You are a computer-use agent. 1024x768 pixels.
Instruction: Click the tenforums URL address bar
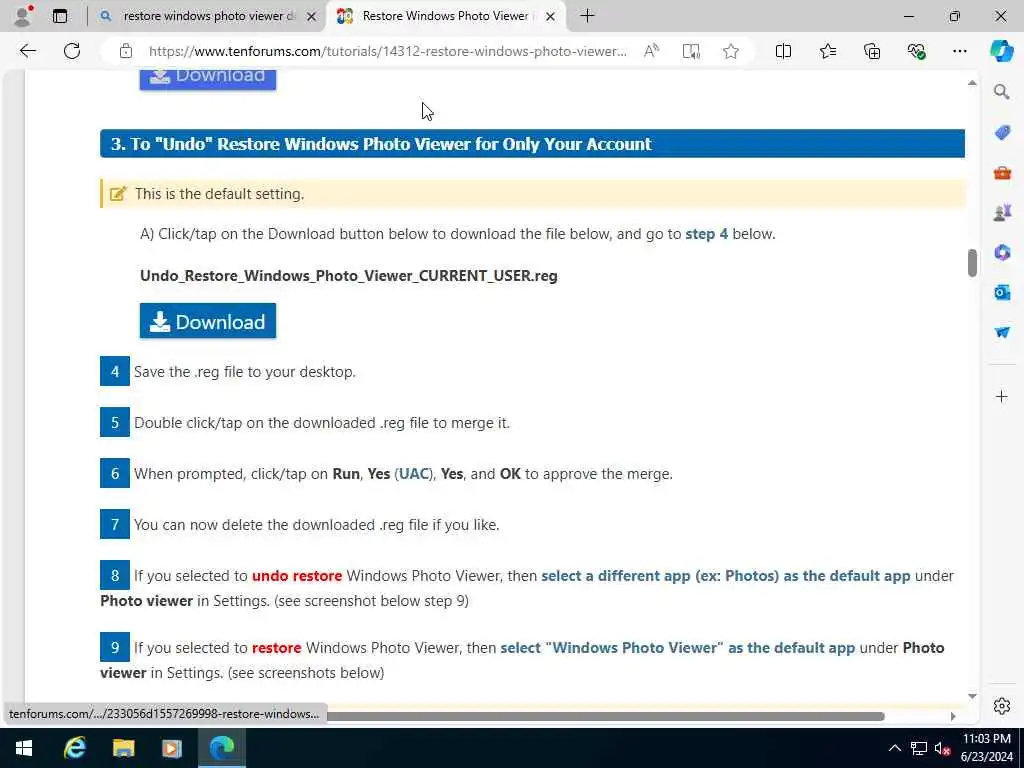tap(387, 51)
